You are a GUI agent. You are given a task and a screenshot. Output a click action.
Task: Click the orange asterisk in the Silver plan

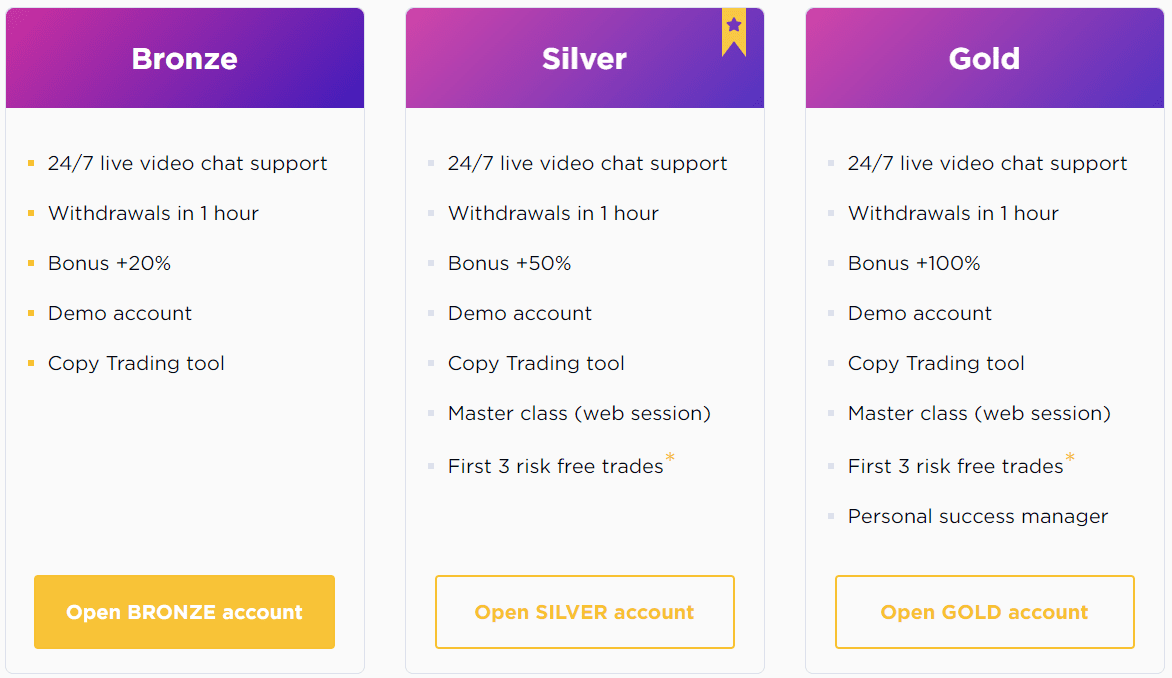670,457
